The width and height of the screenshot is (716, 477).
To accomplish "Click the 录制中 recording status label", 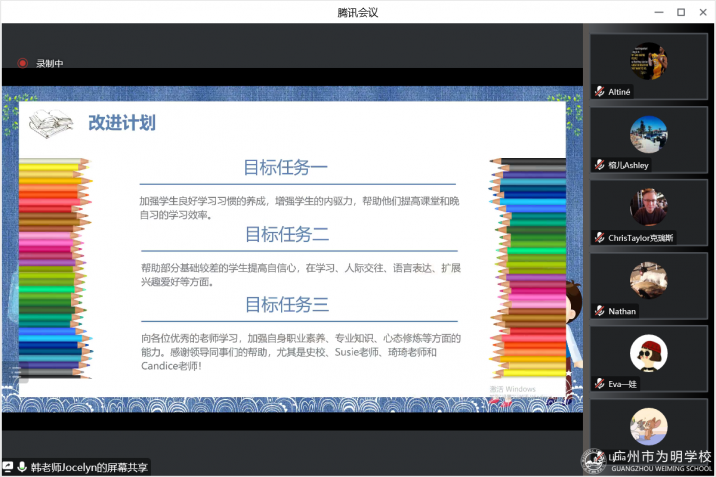I will click(x=50, y=63).
